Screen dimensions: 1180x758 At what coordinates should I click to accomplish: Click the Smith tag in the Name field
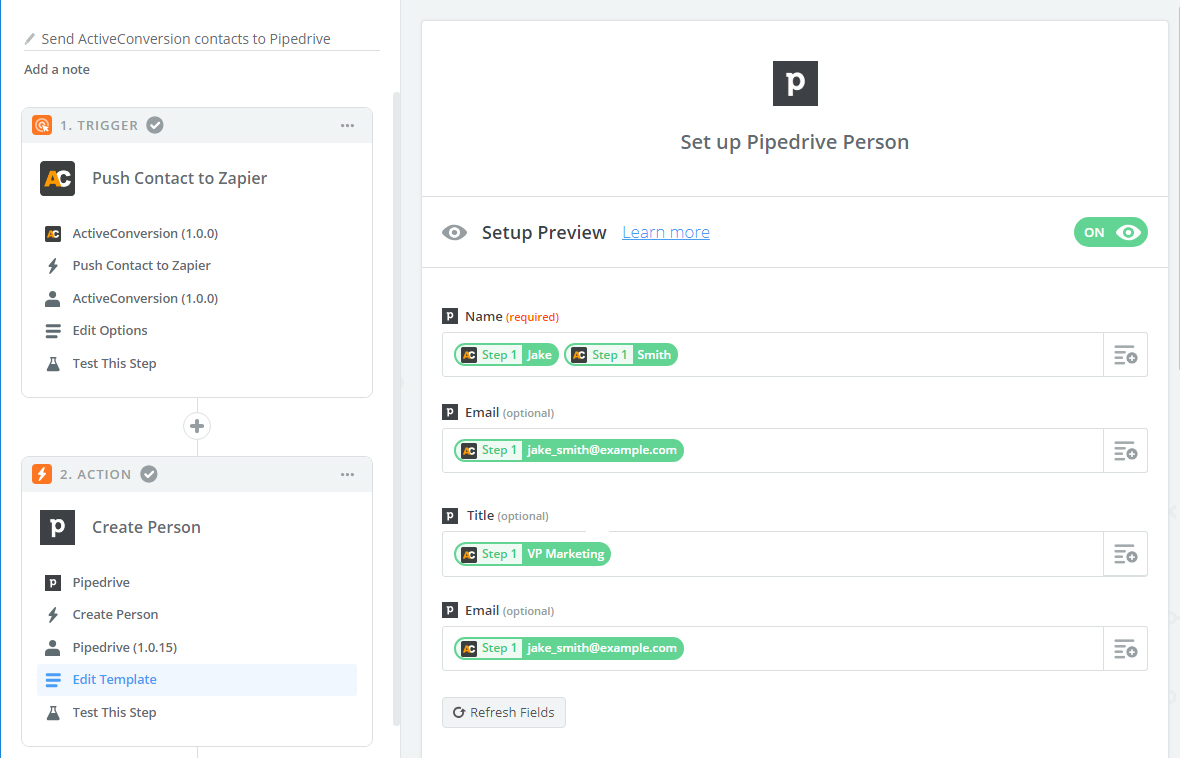pyautogui.click(x=621, y=355)
